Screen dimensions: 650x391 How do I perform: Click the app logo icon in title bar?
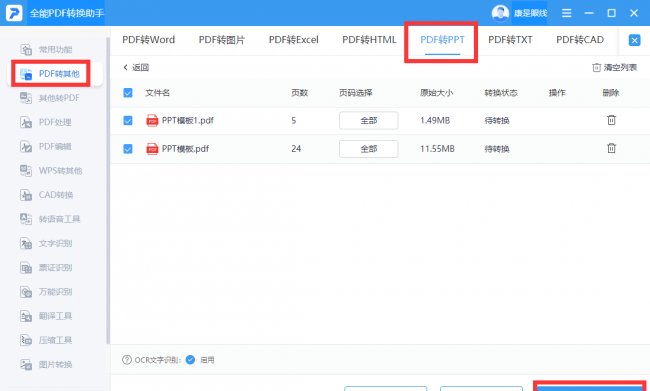click(14, 13)
